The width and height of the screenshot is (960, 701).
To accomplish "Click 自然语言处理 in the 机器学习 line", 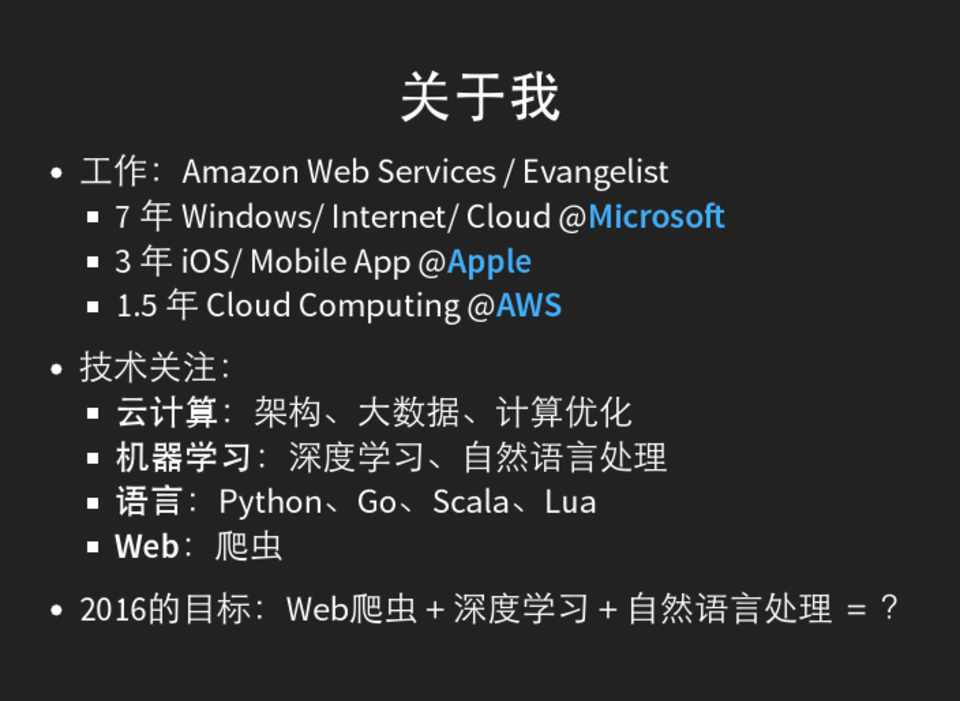I will [565, 458].
